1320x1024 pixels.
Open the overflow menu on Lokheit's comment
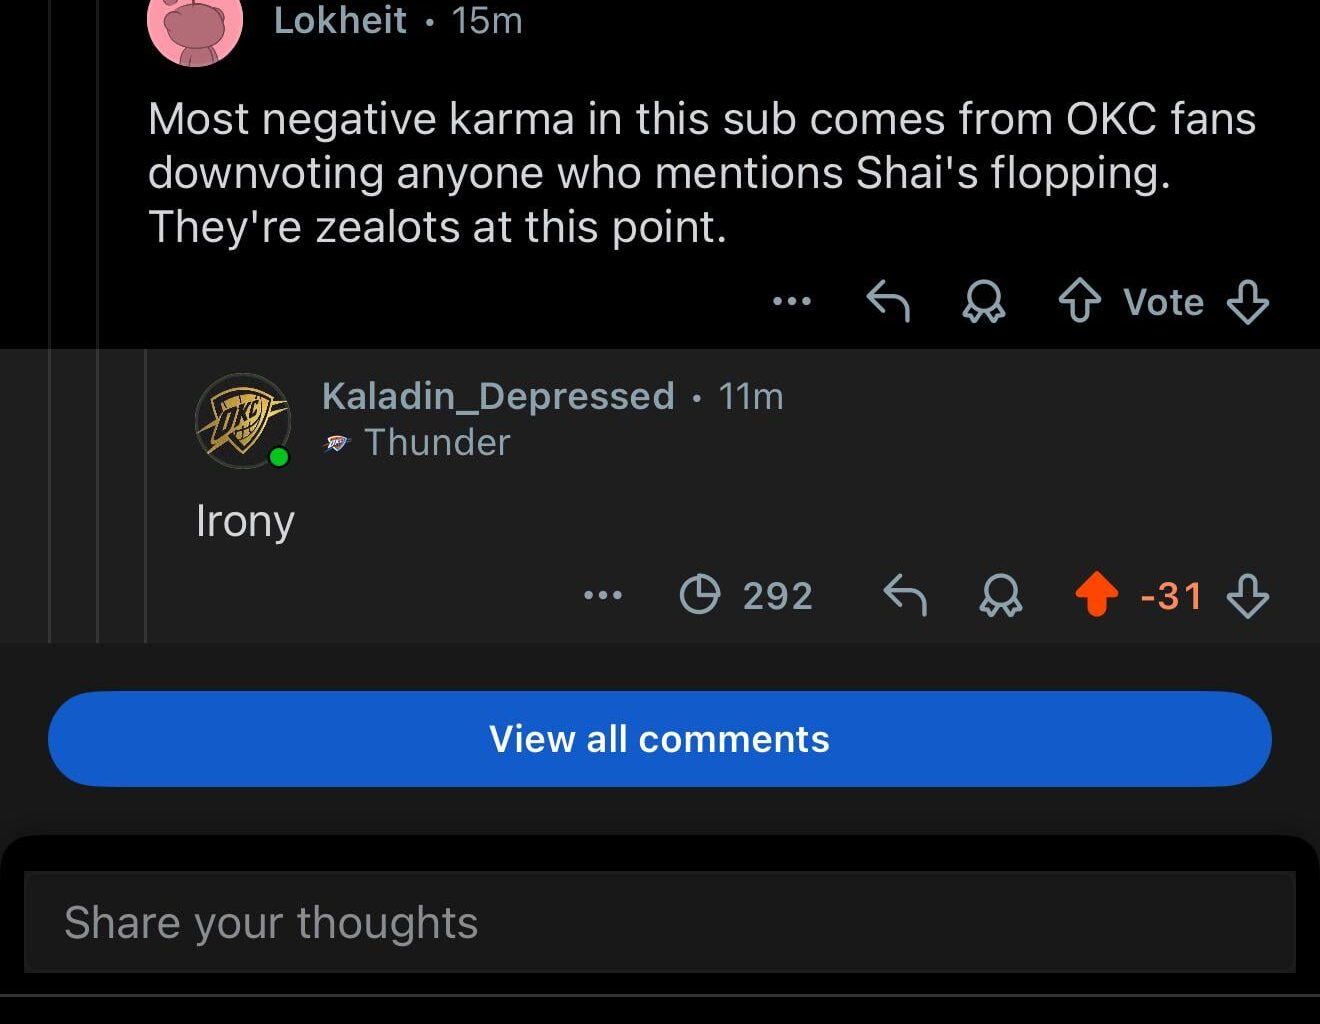click(x=791, y=301)
